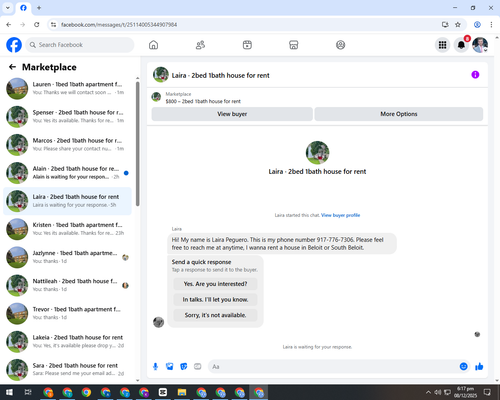
Task: Open the Friends icon in top navigation
Action: coord(200,45)
